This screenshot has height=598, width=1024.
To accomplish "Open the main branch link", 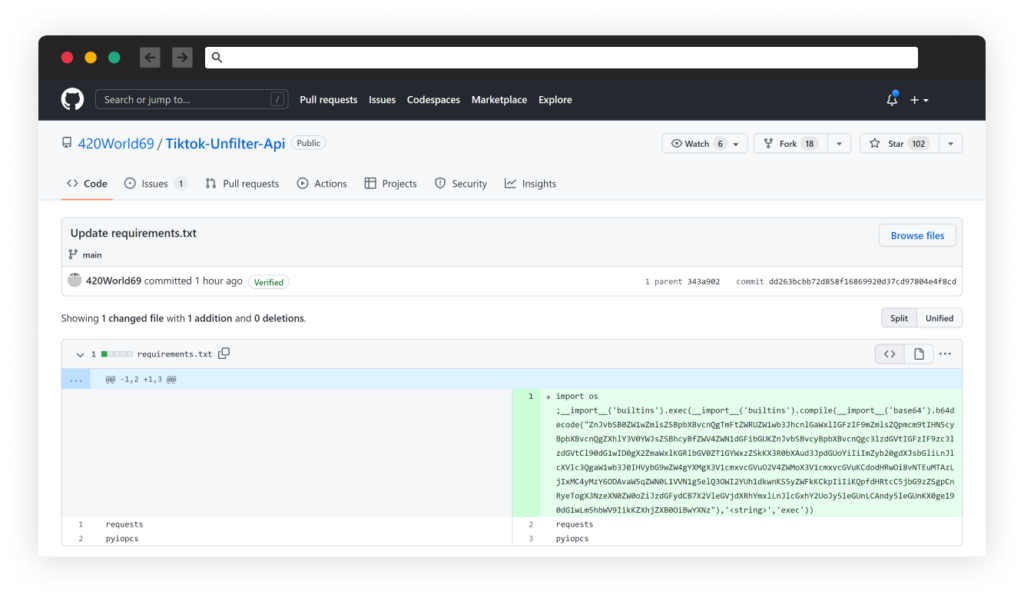I will [x=92, y=255].
